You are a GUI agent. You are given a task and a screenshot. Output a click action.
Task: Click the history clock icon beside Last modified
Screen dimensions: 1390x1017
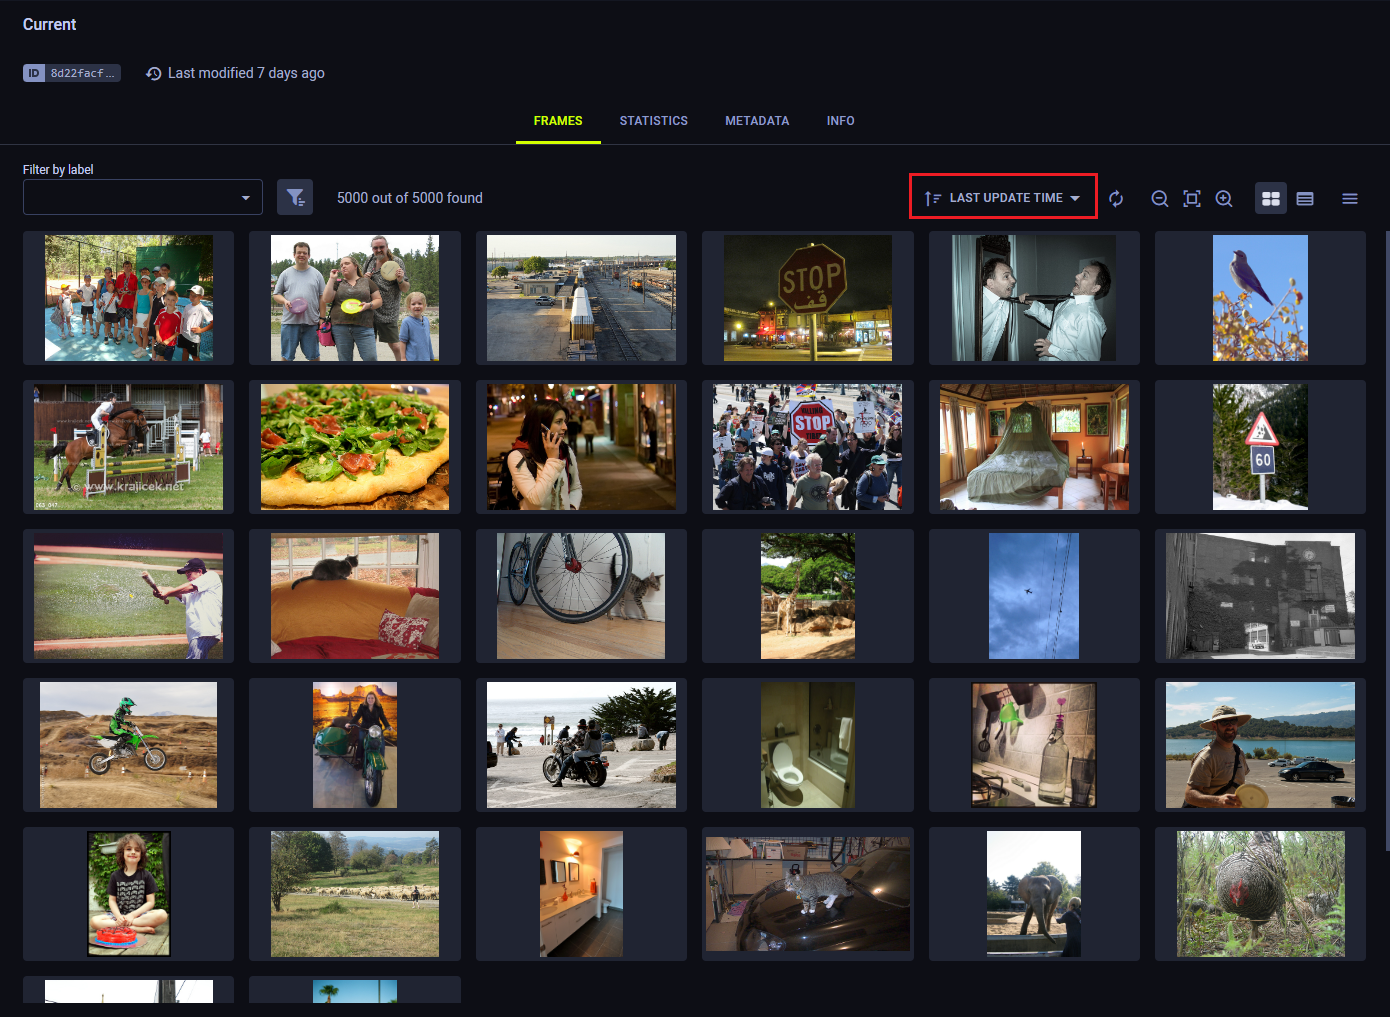point(153,73)
